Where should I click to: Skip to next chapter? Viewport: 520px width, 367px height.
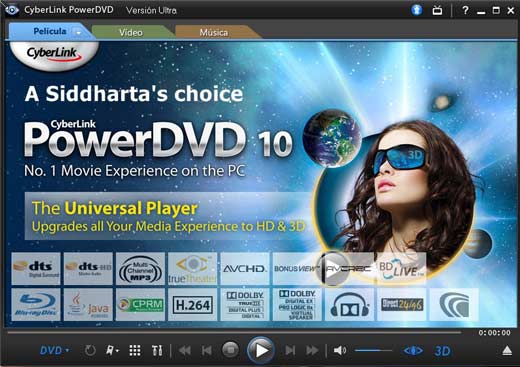coord(290,351)
